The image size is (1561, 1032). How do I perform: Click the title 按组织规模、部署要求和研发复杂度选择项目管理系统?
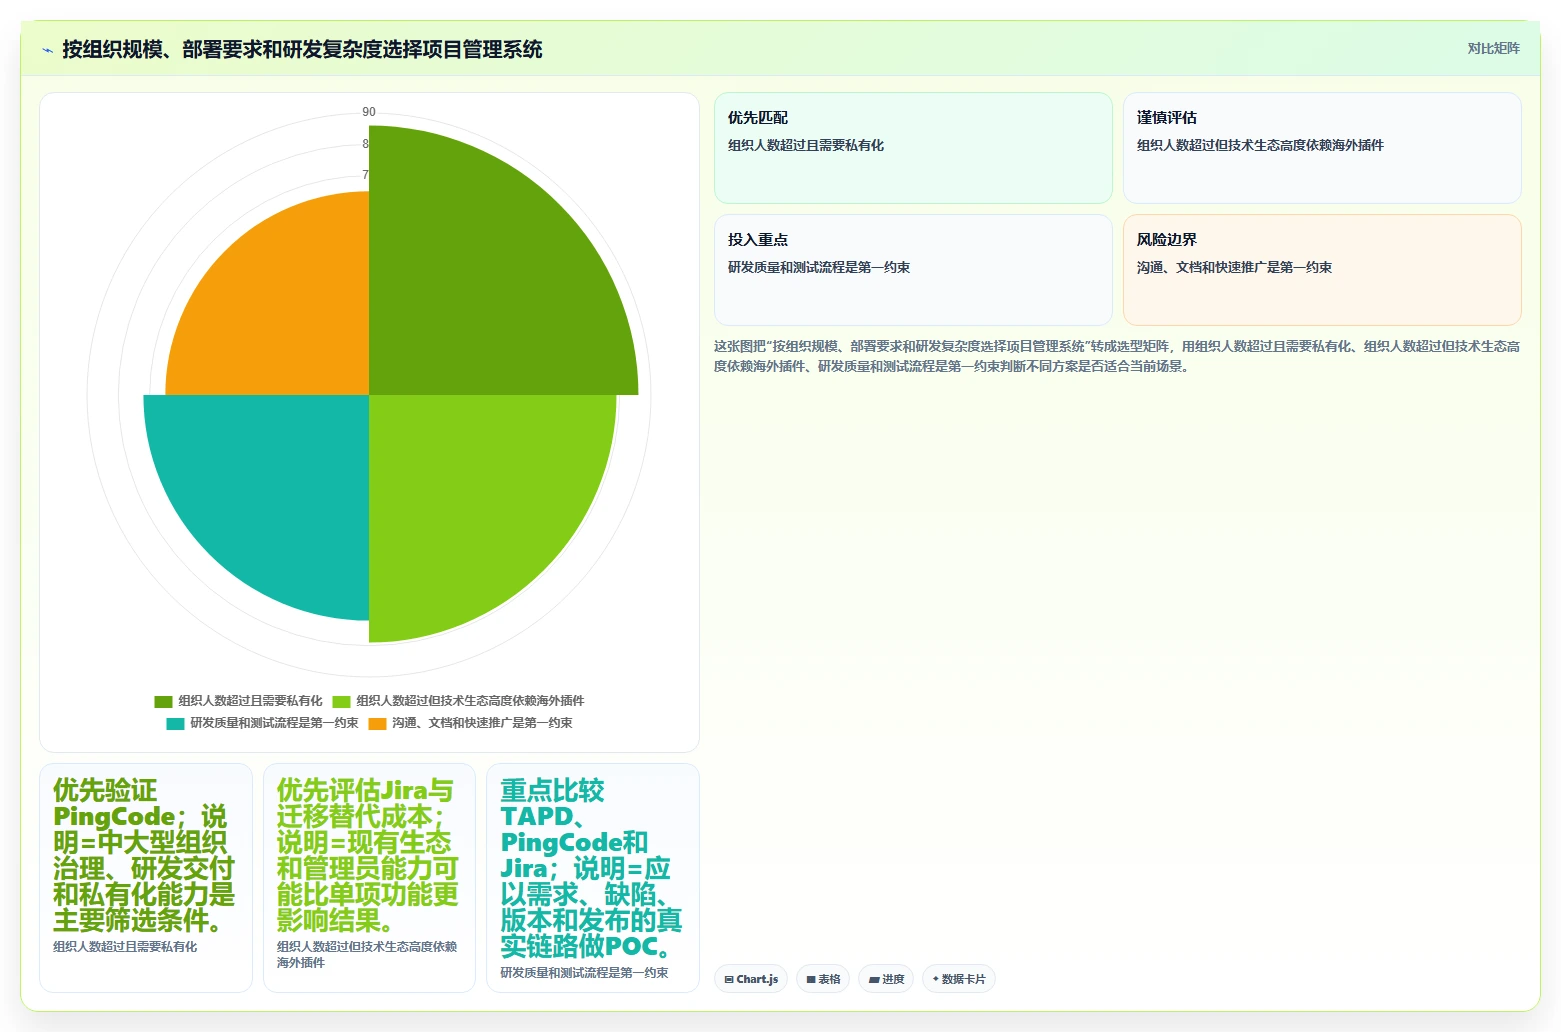pyautogui.click(x=302, y=49)
